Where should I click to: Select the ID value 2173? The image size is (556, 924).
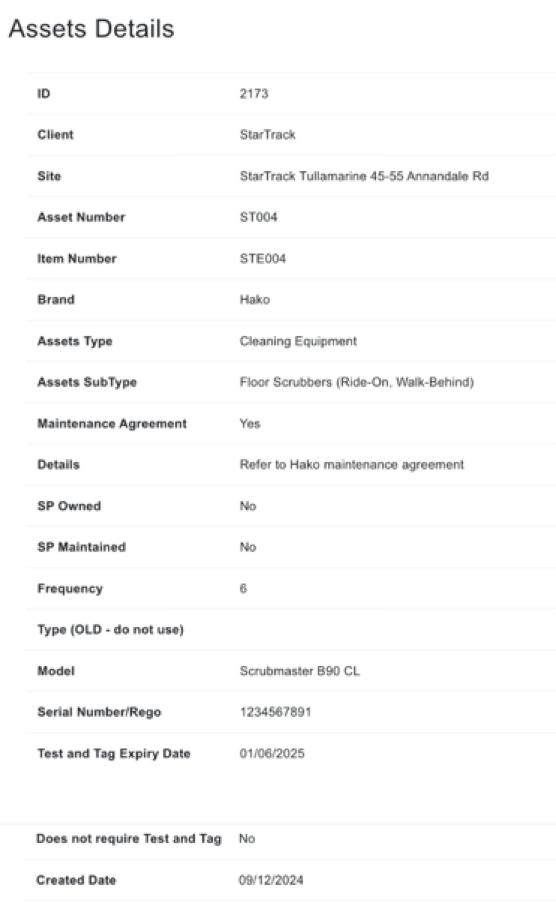coord(254,94)
